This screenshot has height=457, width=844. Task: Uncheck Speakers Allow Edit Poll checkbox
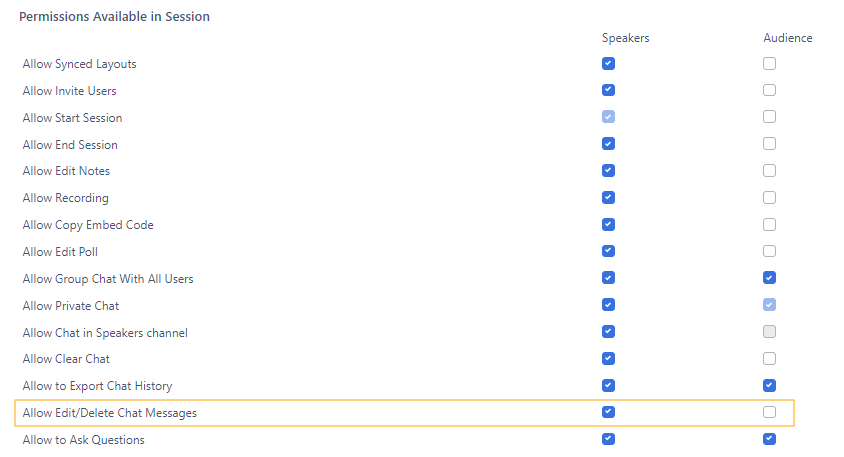[608, 251]
